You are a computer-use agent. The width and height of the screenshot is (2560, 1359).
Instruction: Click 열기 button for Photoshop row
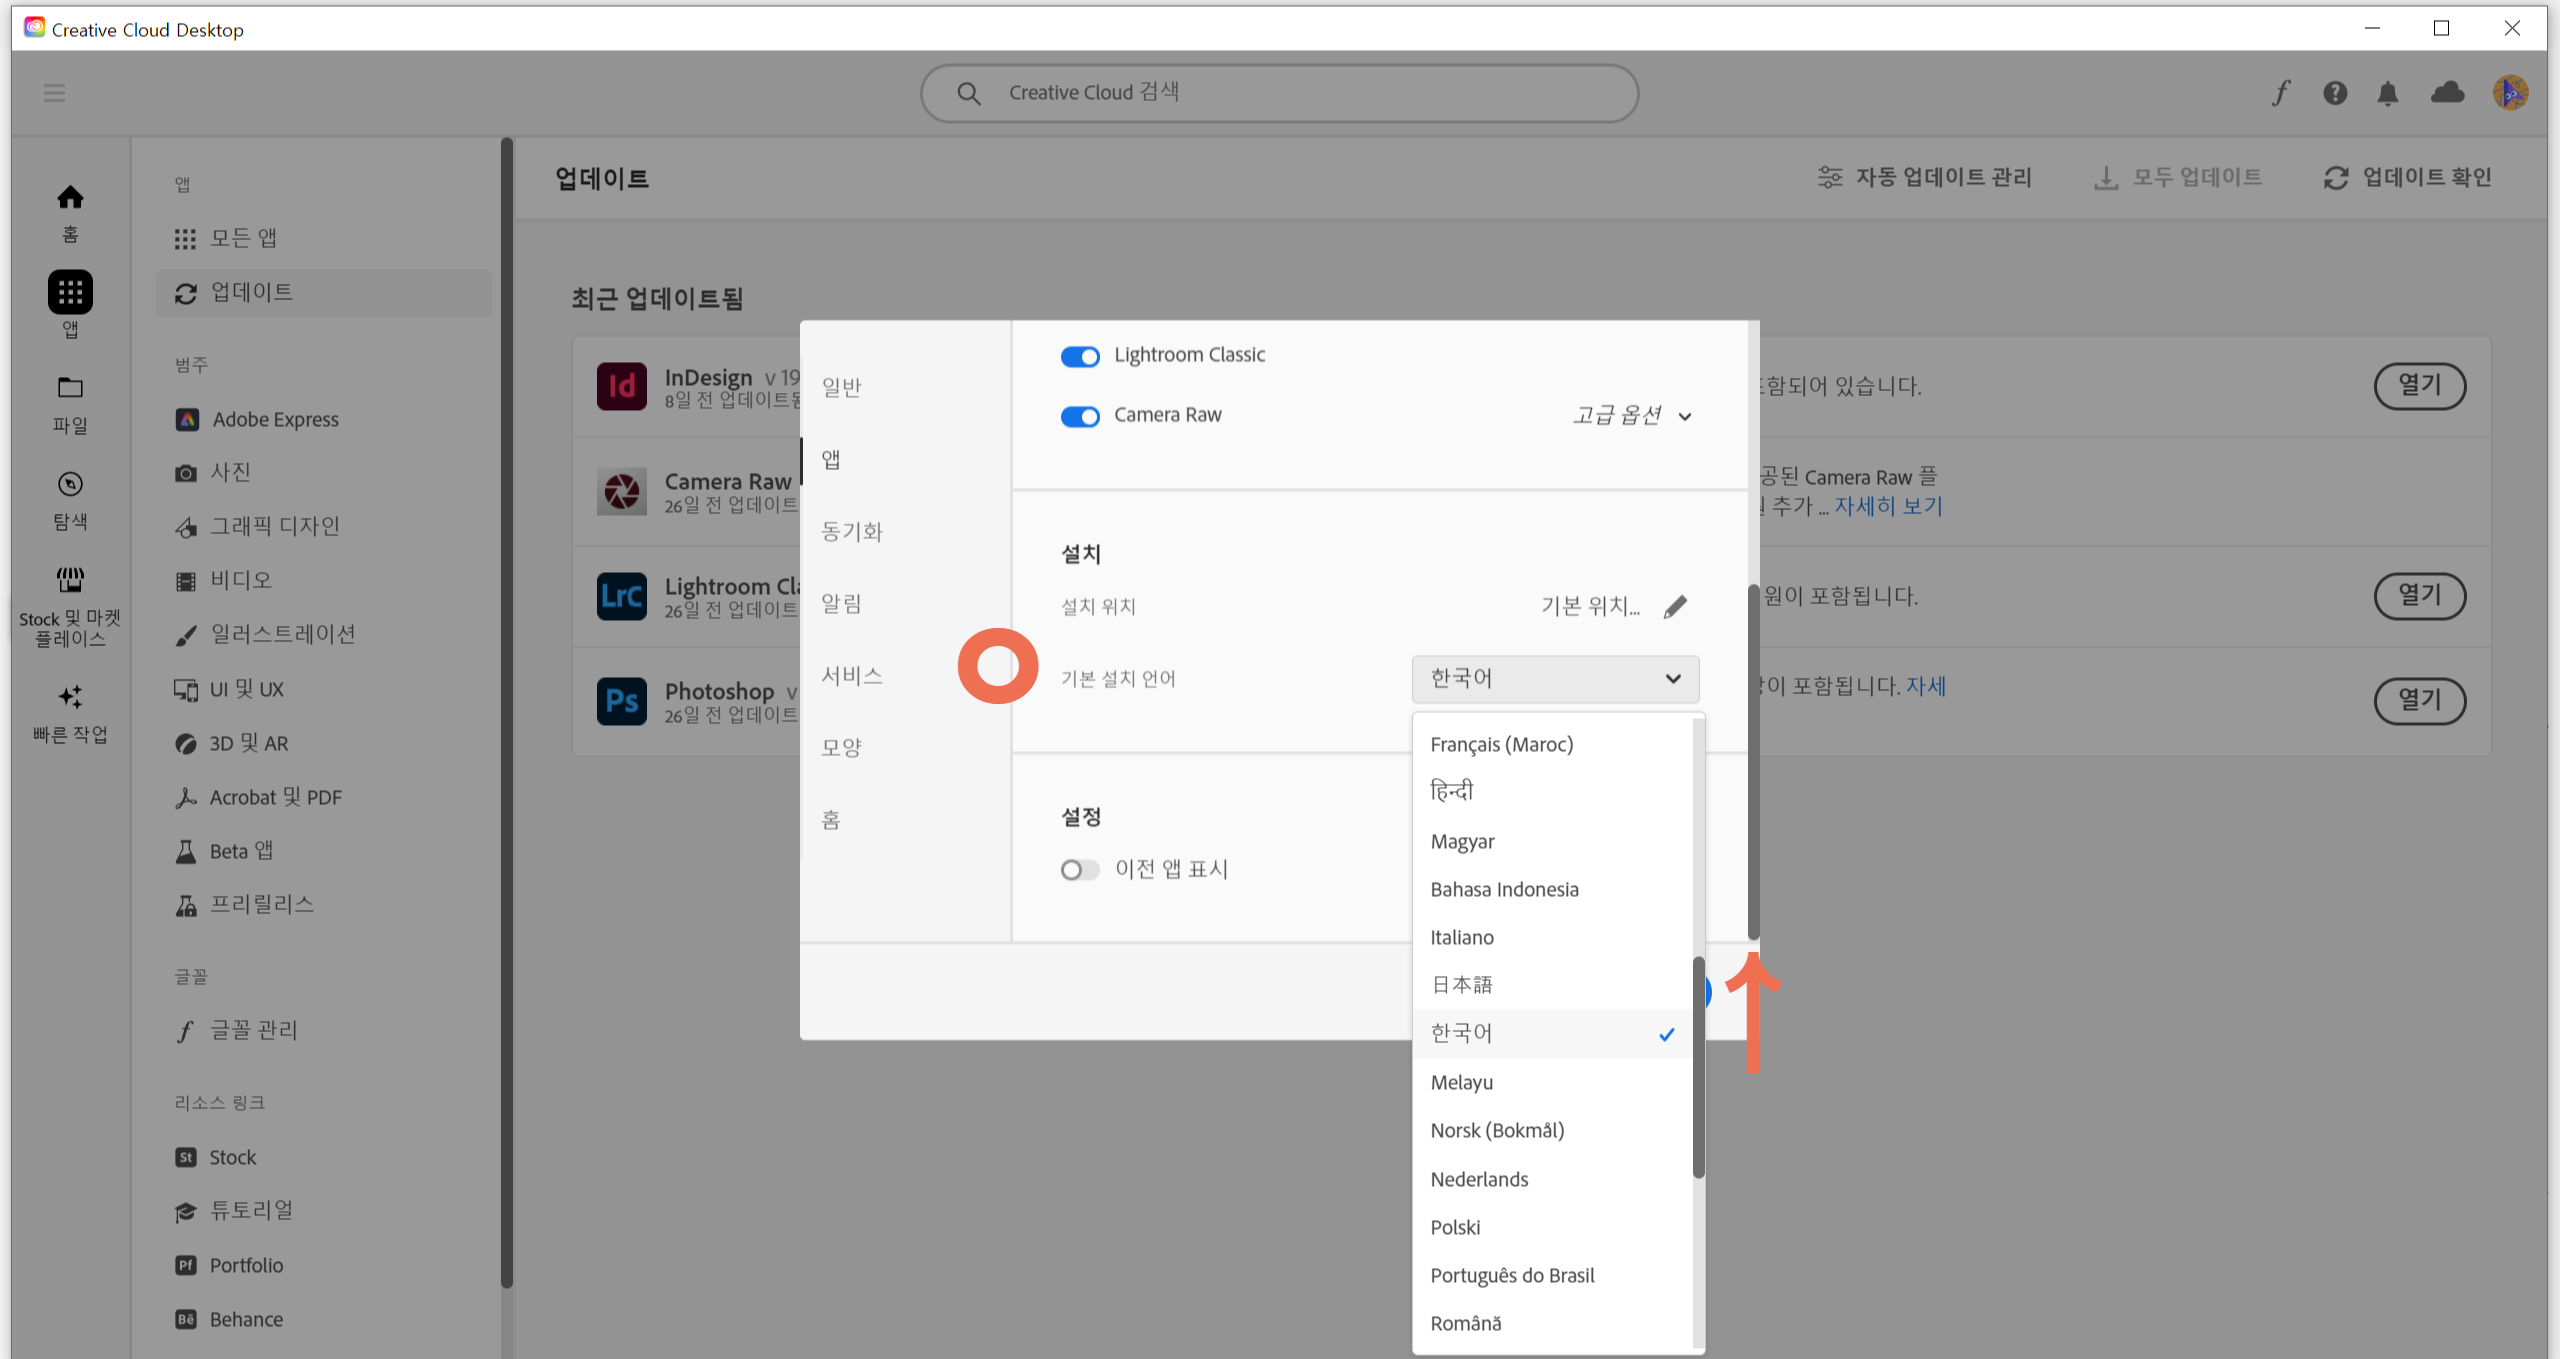[x=2420, y=700]
